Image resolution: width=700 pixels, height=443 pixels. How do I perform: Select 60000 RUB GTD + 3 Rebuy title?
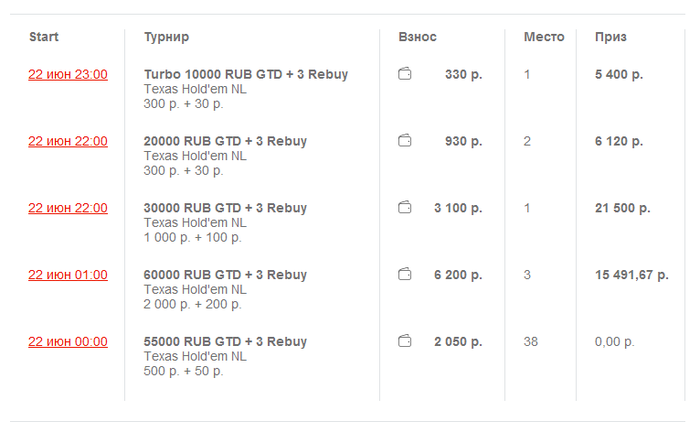(x=225, y=275)
